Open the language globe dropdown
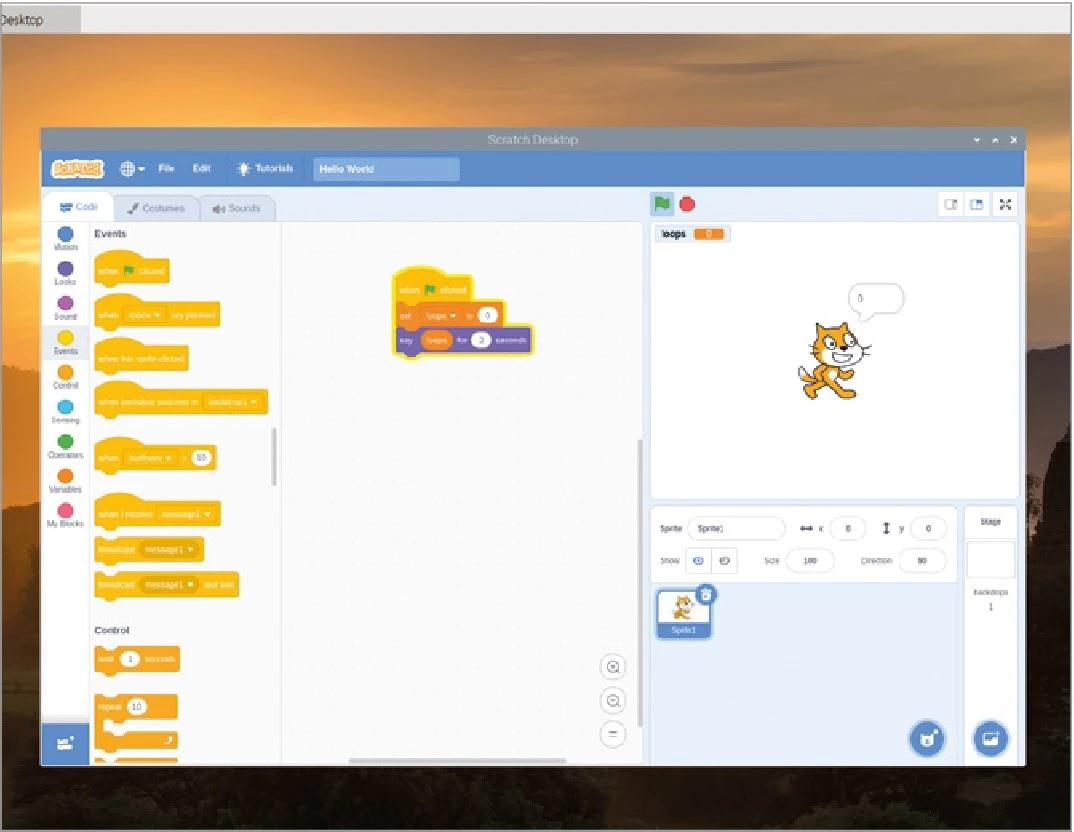This screenshot has width=1074, height=832. pos(132,169)
